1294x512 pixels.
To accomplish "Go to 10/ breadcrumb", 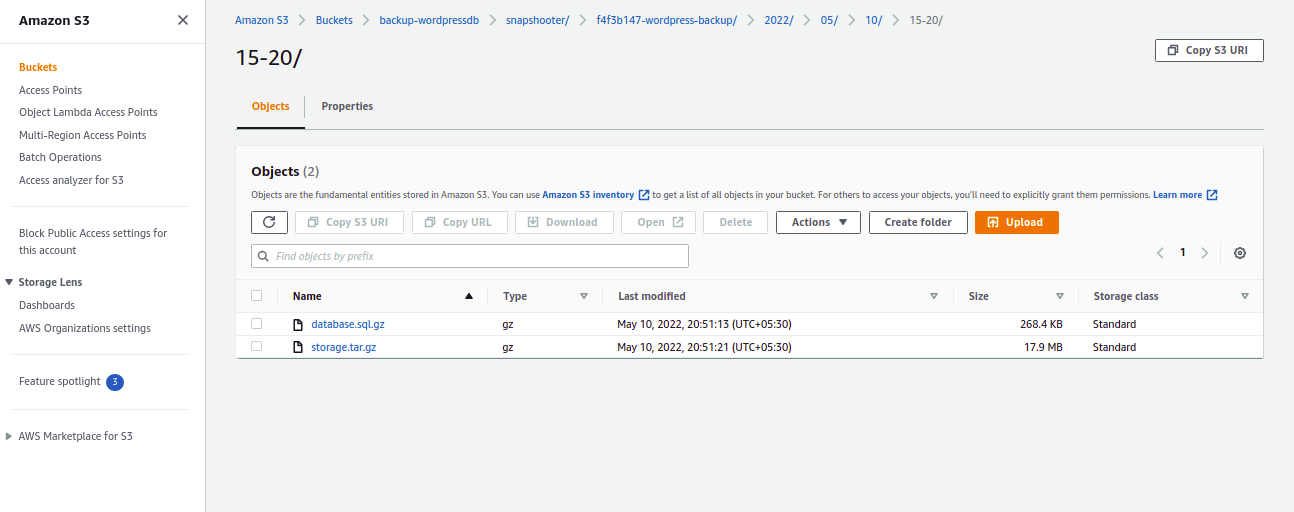I will coord(874,20).
